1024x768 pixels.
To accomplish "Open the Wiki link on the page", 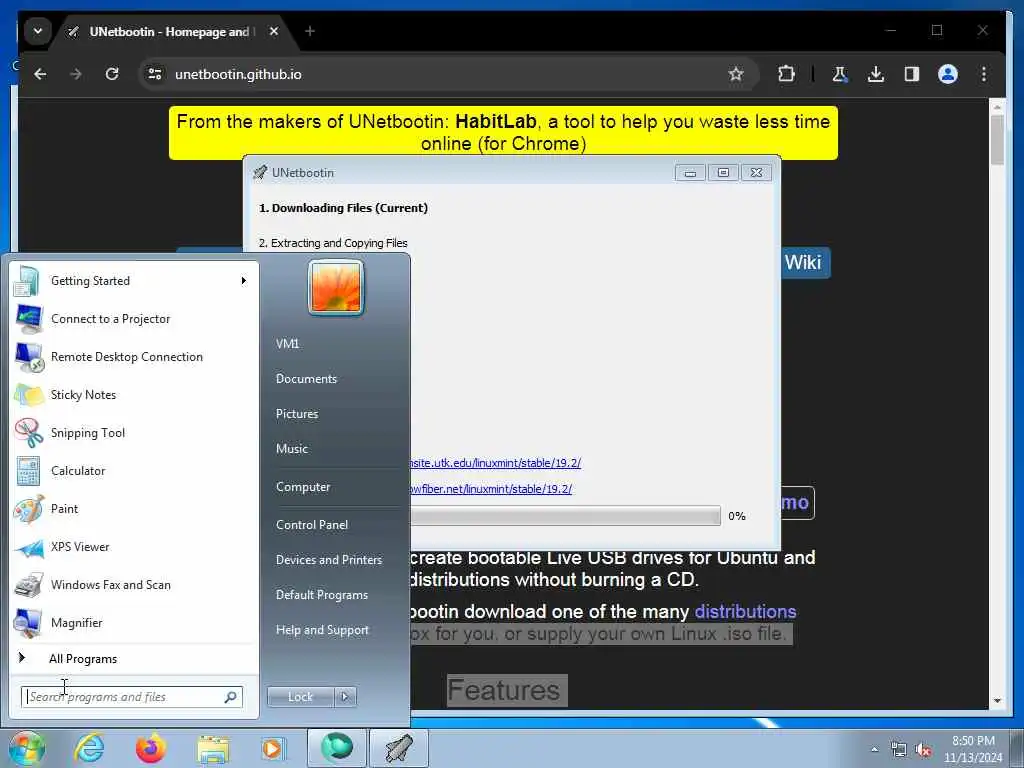I will pyautogui.click(x=803, y=263).
